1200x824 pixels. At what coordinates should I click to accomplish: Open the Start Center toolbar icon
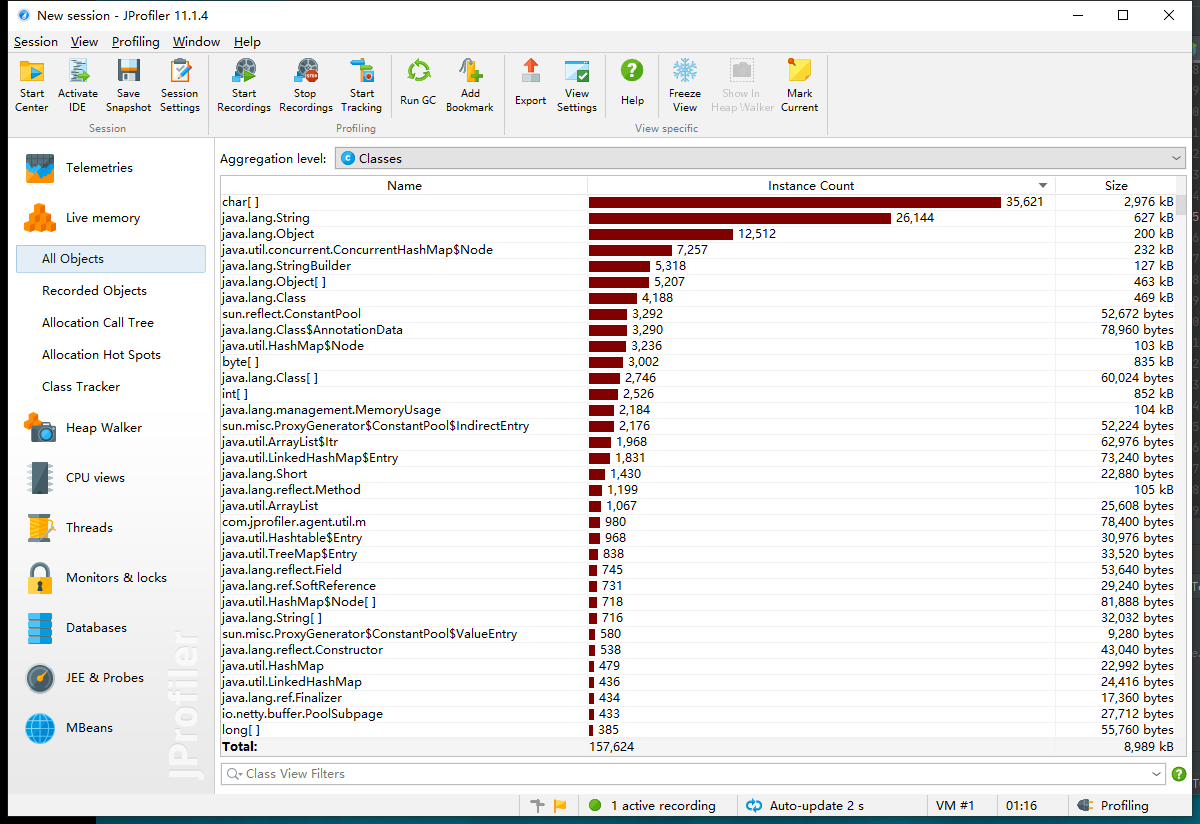pos(32,85)
